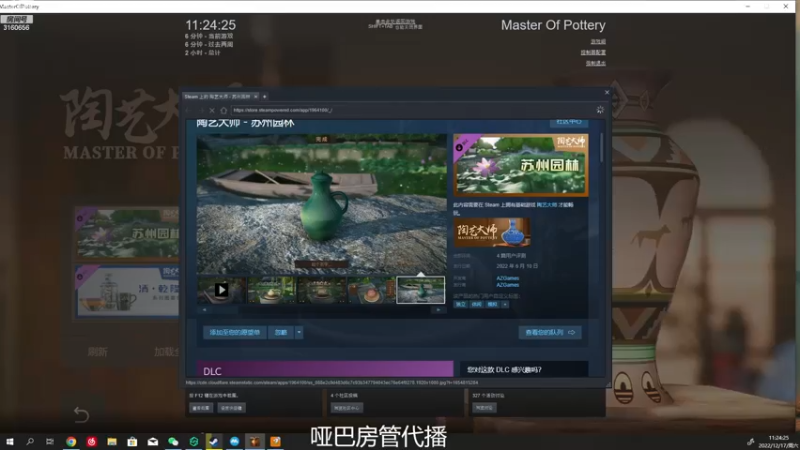Open WeChat from the taskbar
This screenshot has height=450, width=800.
click(x=173, y=441)
